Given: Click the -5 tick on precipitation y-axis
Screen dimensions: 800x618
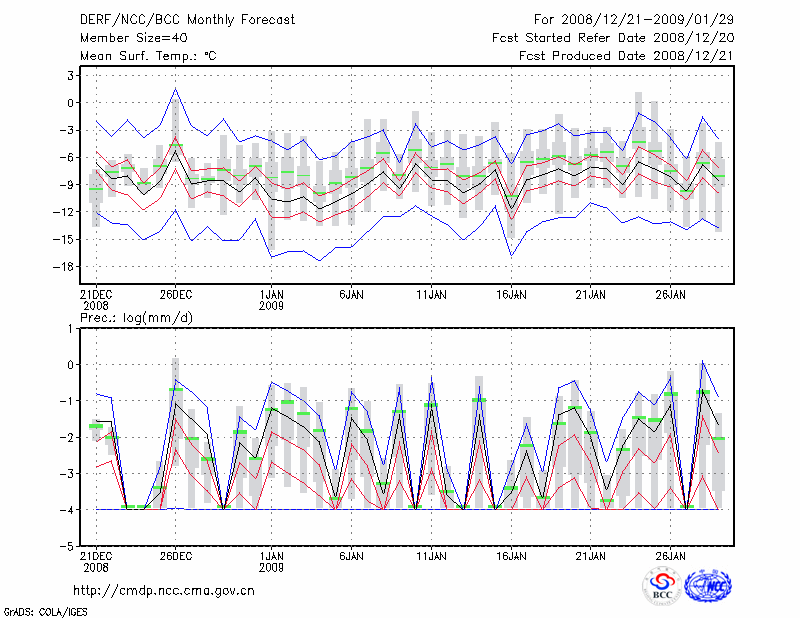Looking at the screenshot, I should tap(69, 547).
